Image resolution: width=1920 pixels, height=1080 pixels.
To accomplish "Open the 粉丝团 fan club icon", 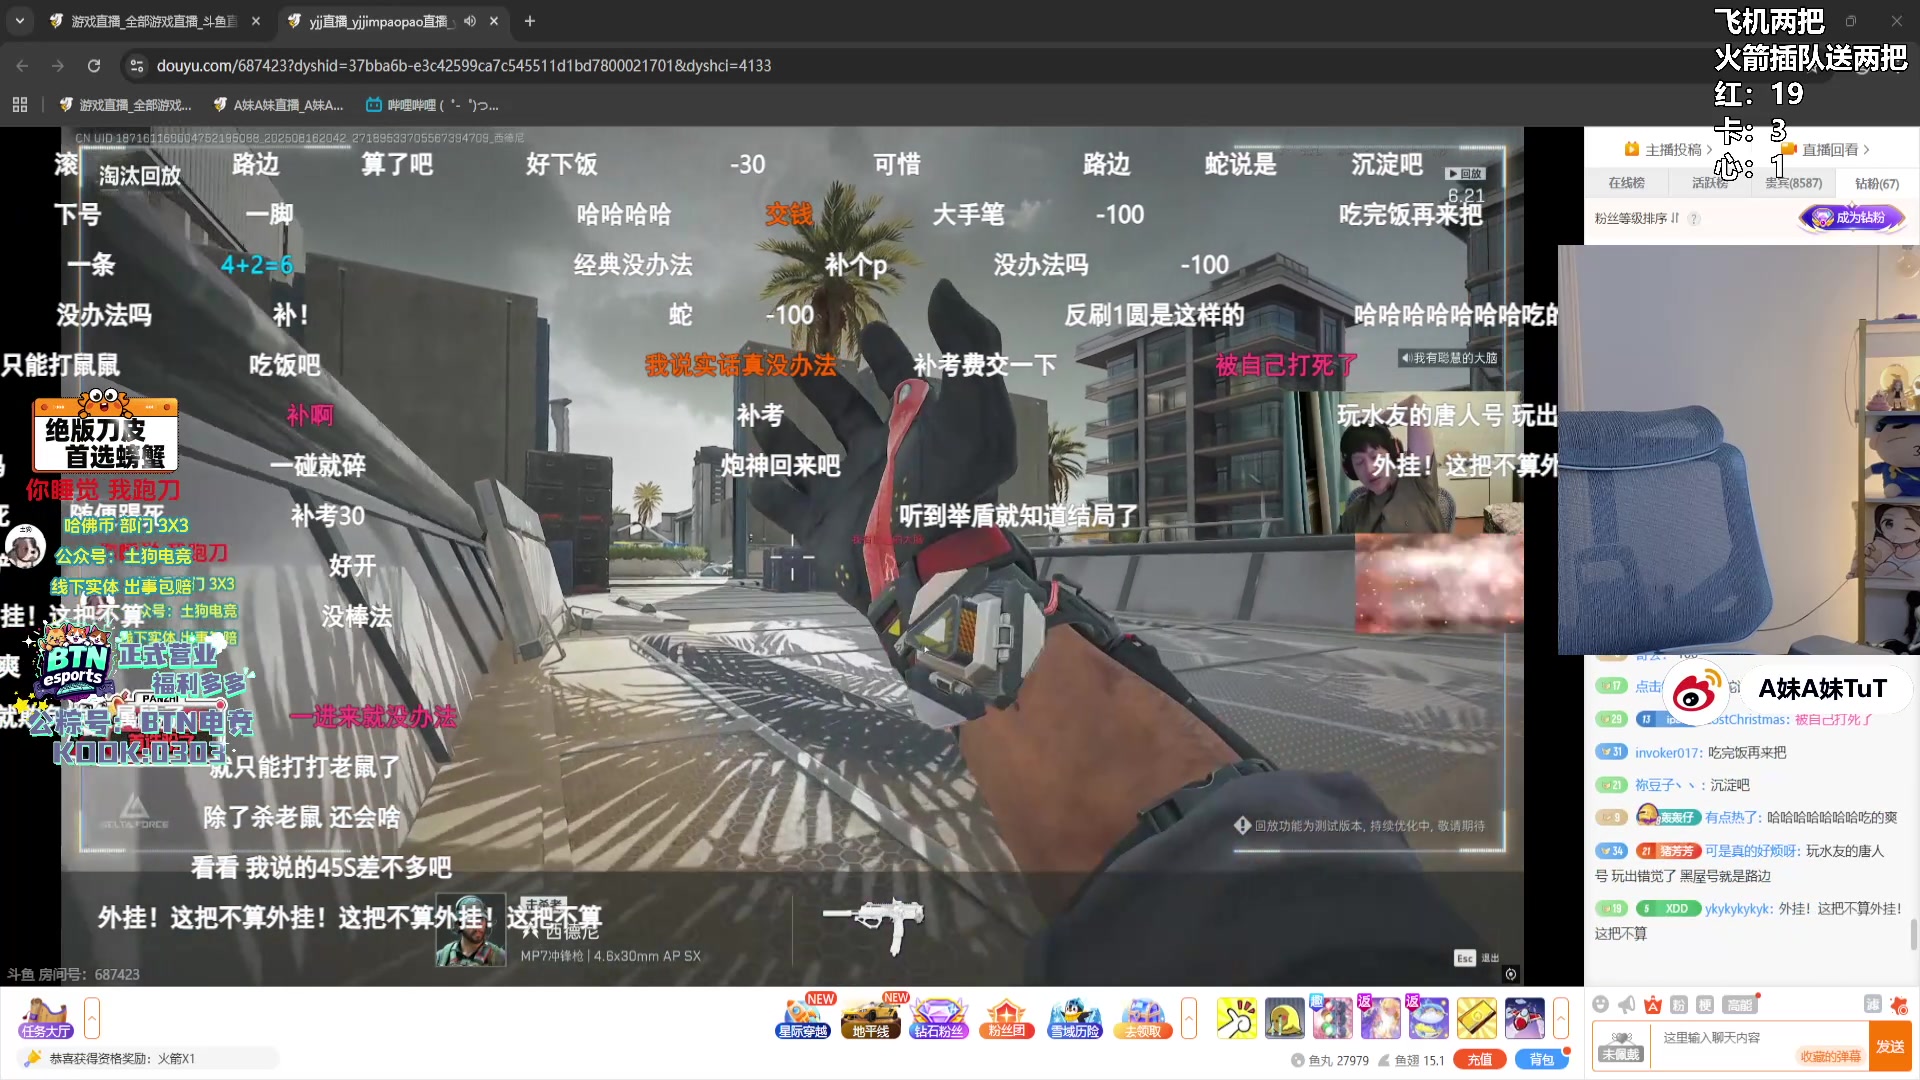I will click(1007, 1018).
